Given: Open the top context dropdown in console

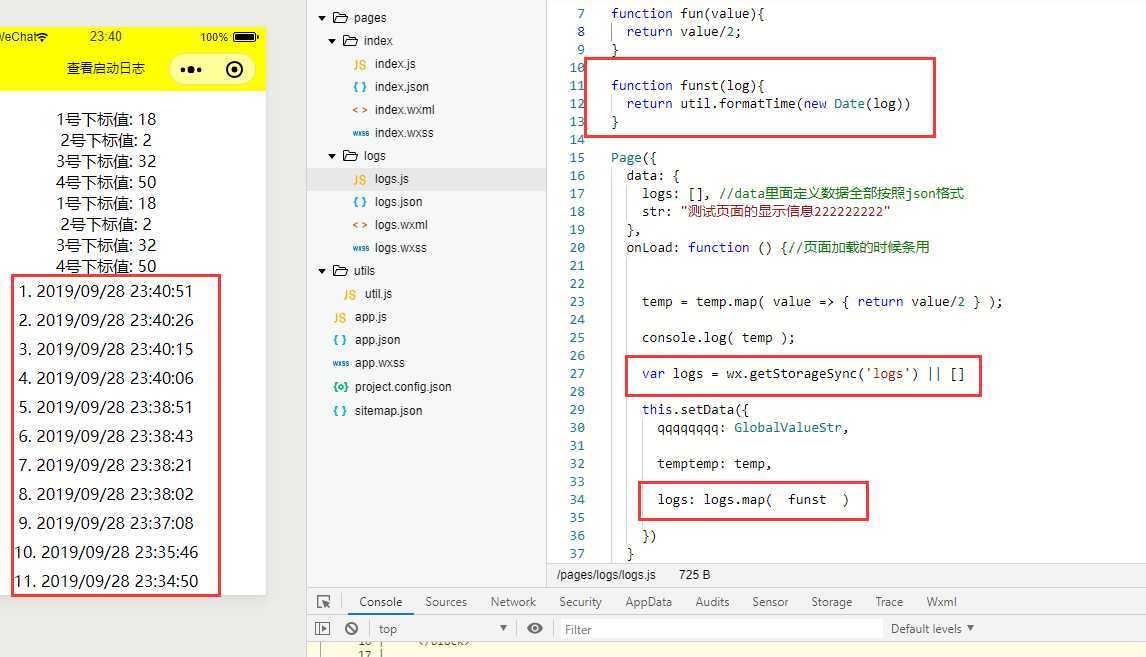Looking at the screenshot, I should 442,628.
